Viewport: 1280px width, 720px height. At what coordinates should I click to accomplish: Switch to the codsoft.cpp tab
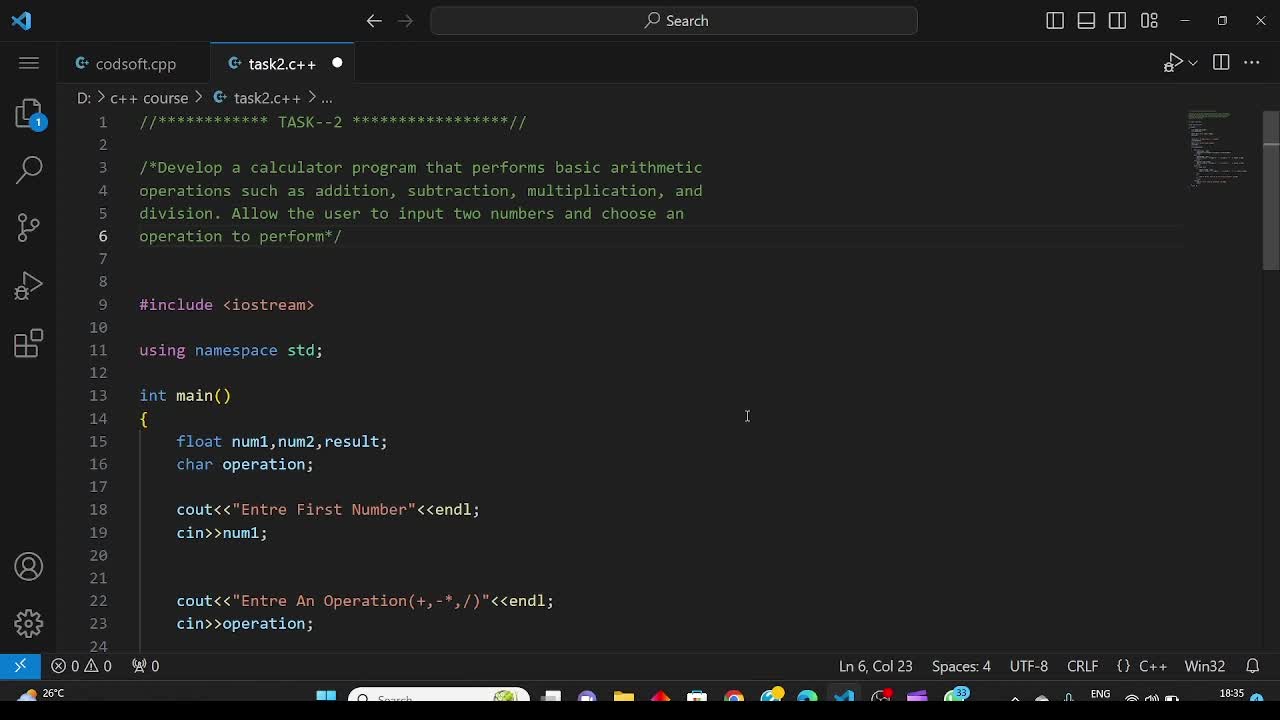[x=135, y=64]
